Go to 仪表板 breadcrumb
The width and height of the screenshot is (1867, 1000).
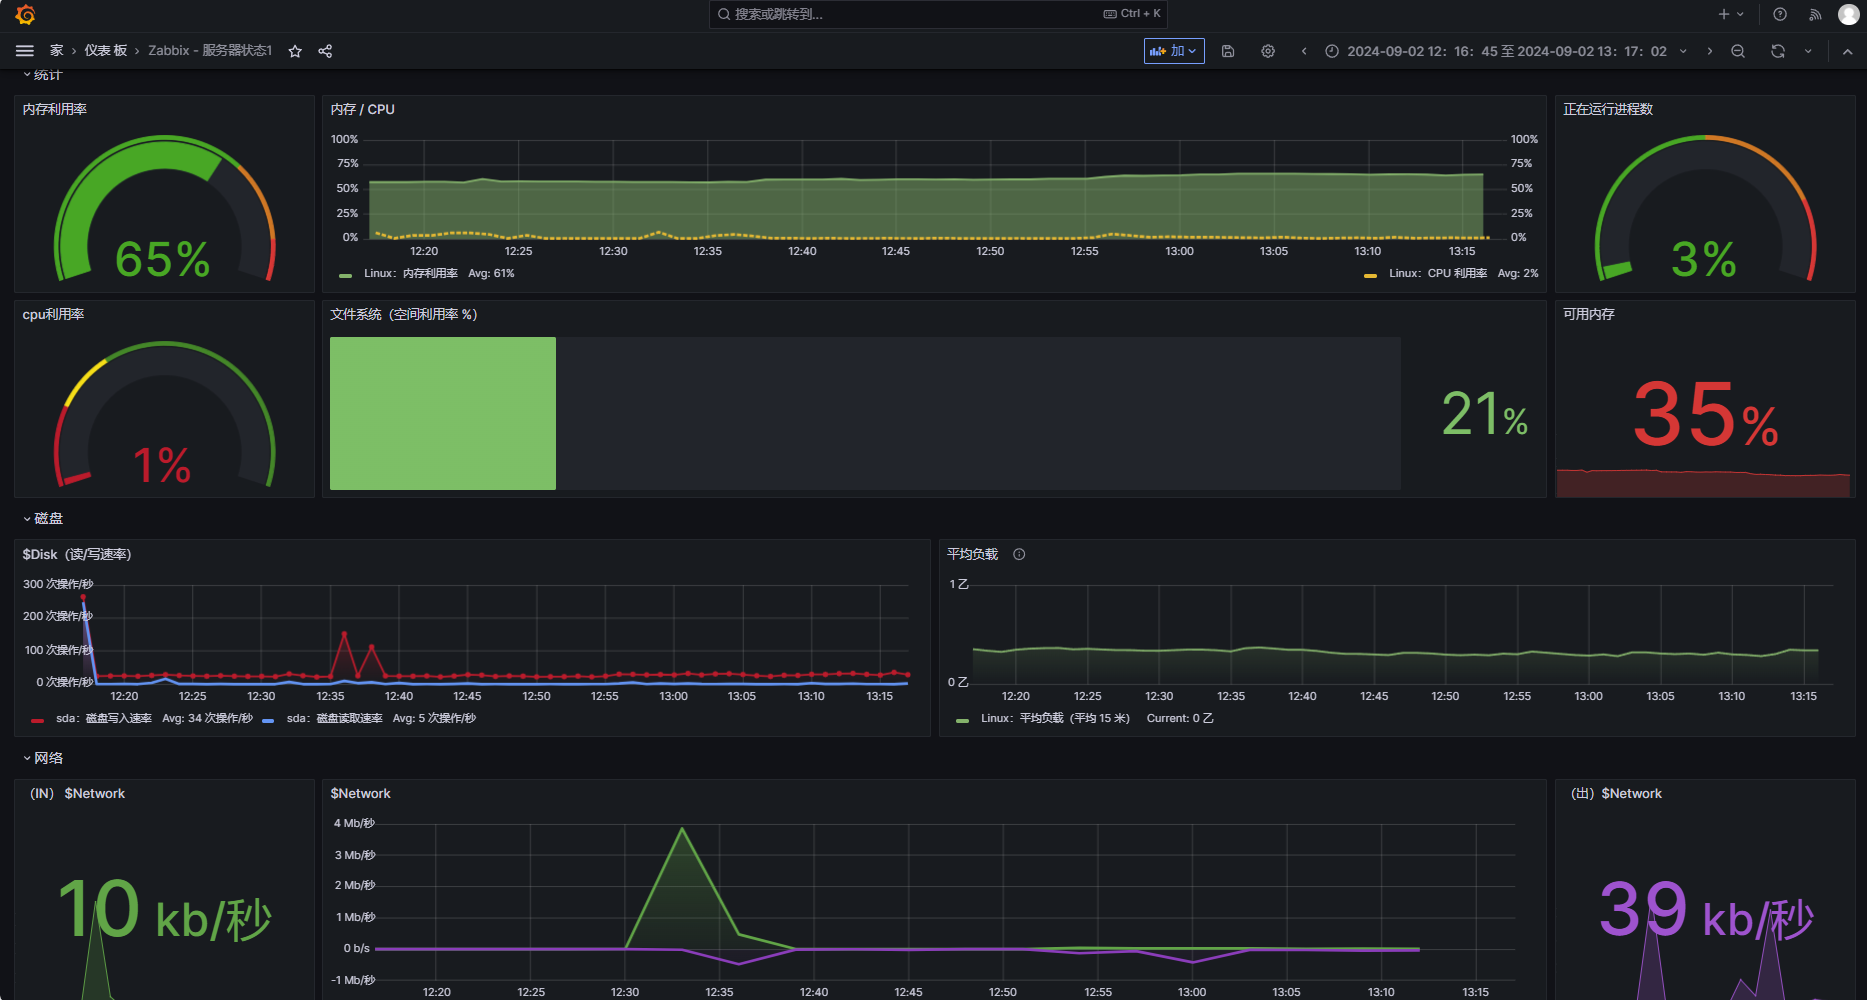point(106,51)
